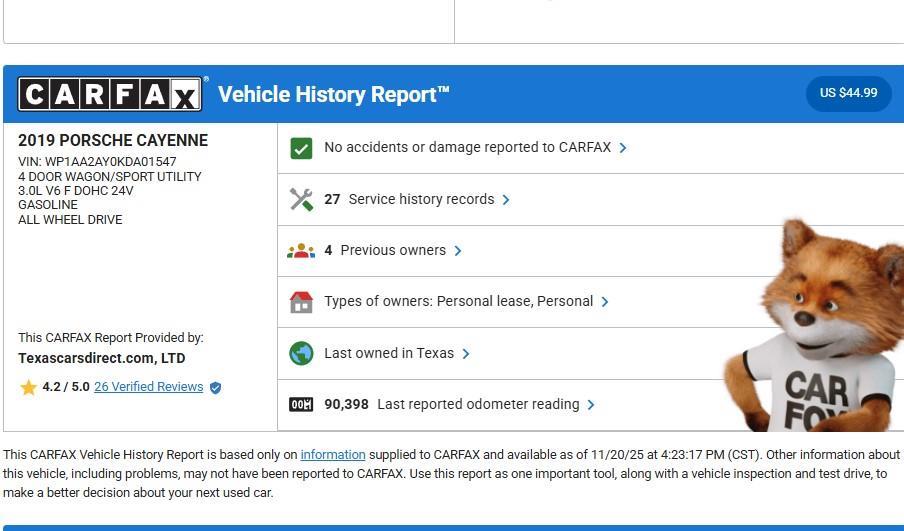Viewport: 904px width, 531px height.
Task: Expand the service history records chevron
Action: [506, 200]
